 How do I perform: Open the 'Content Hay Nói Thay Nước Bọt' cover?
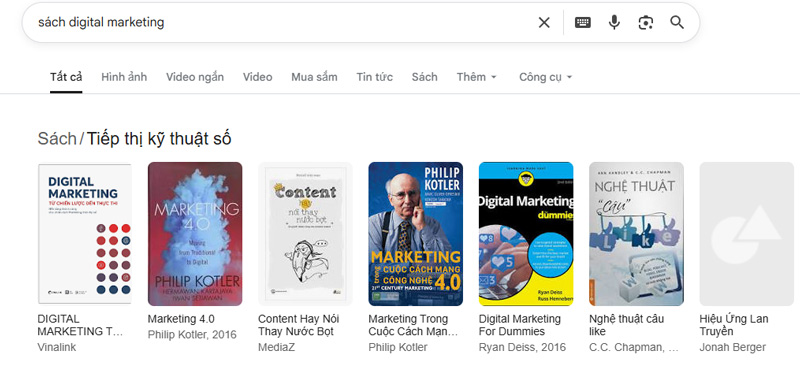click(305, 234)
